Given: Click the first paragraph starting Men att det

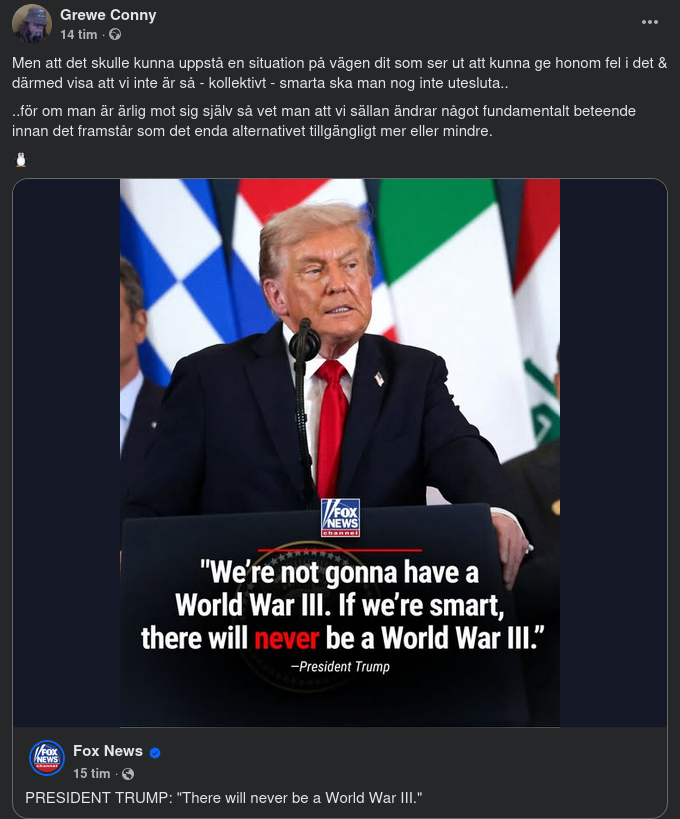Looking at the screenshot, I should [x=339, y=73].
